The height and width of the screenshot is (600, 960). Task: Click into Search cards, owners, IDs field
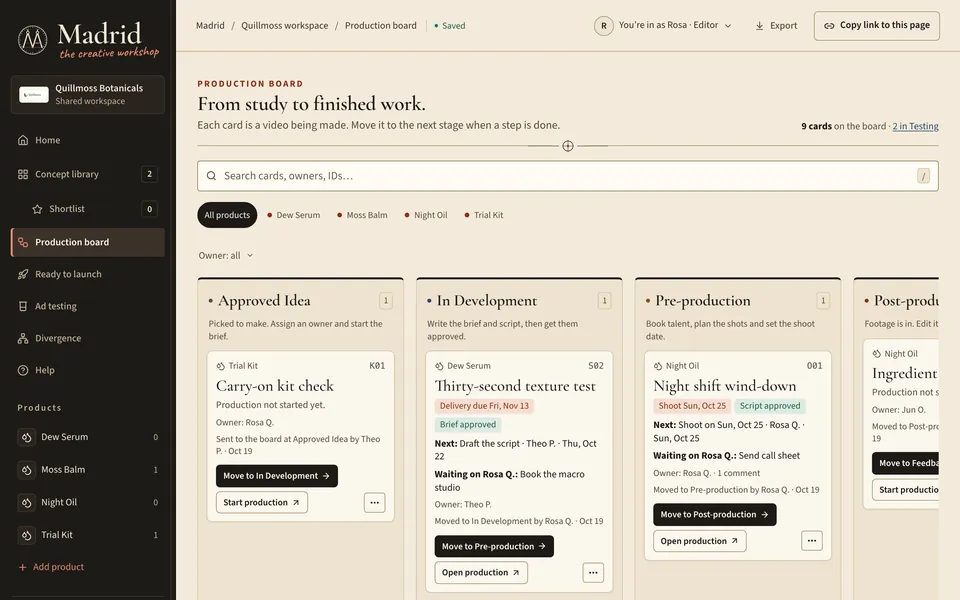tap(568, 176)
